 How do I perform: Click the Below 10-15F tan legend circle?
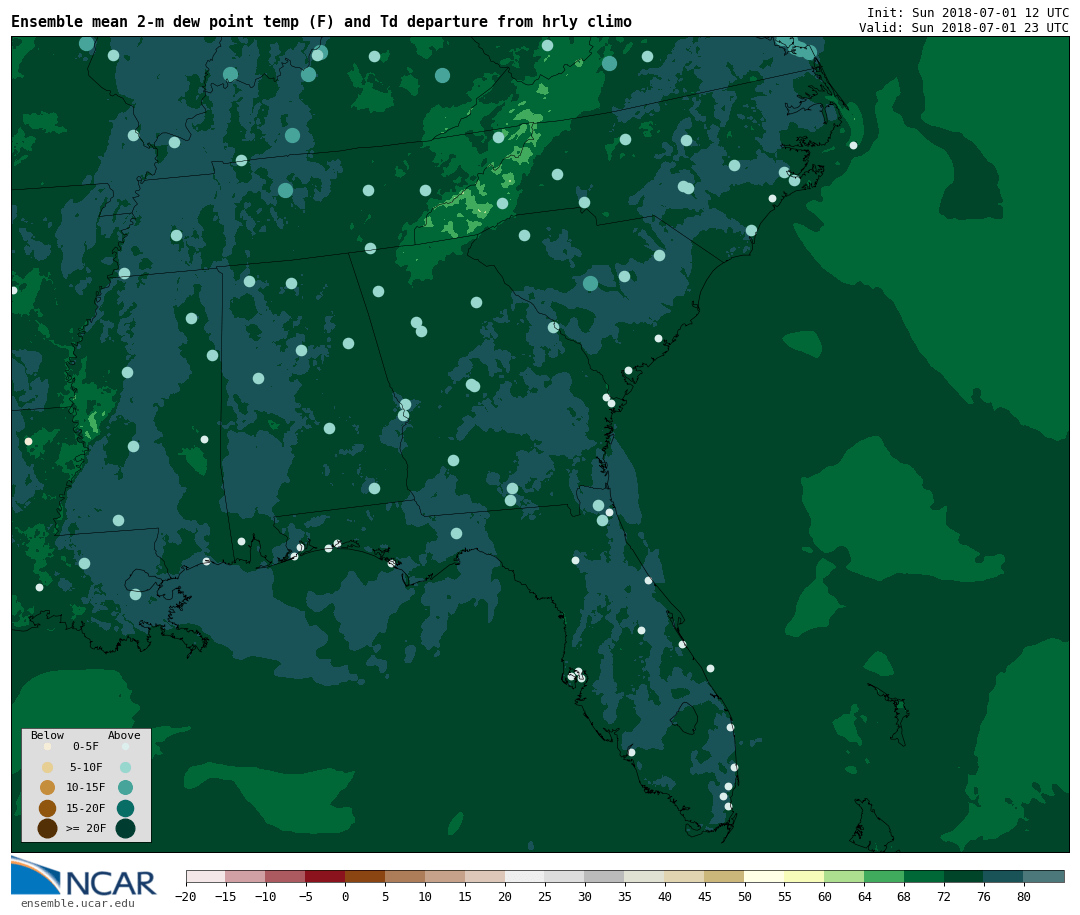(47, 787)
